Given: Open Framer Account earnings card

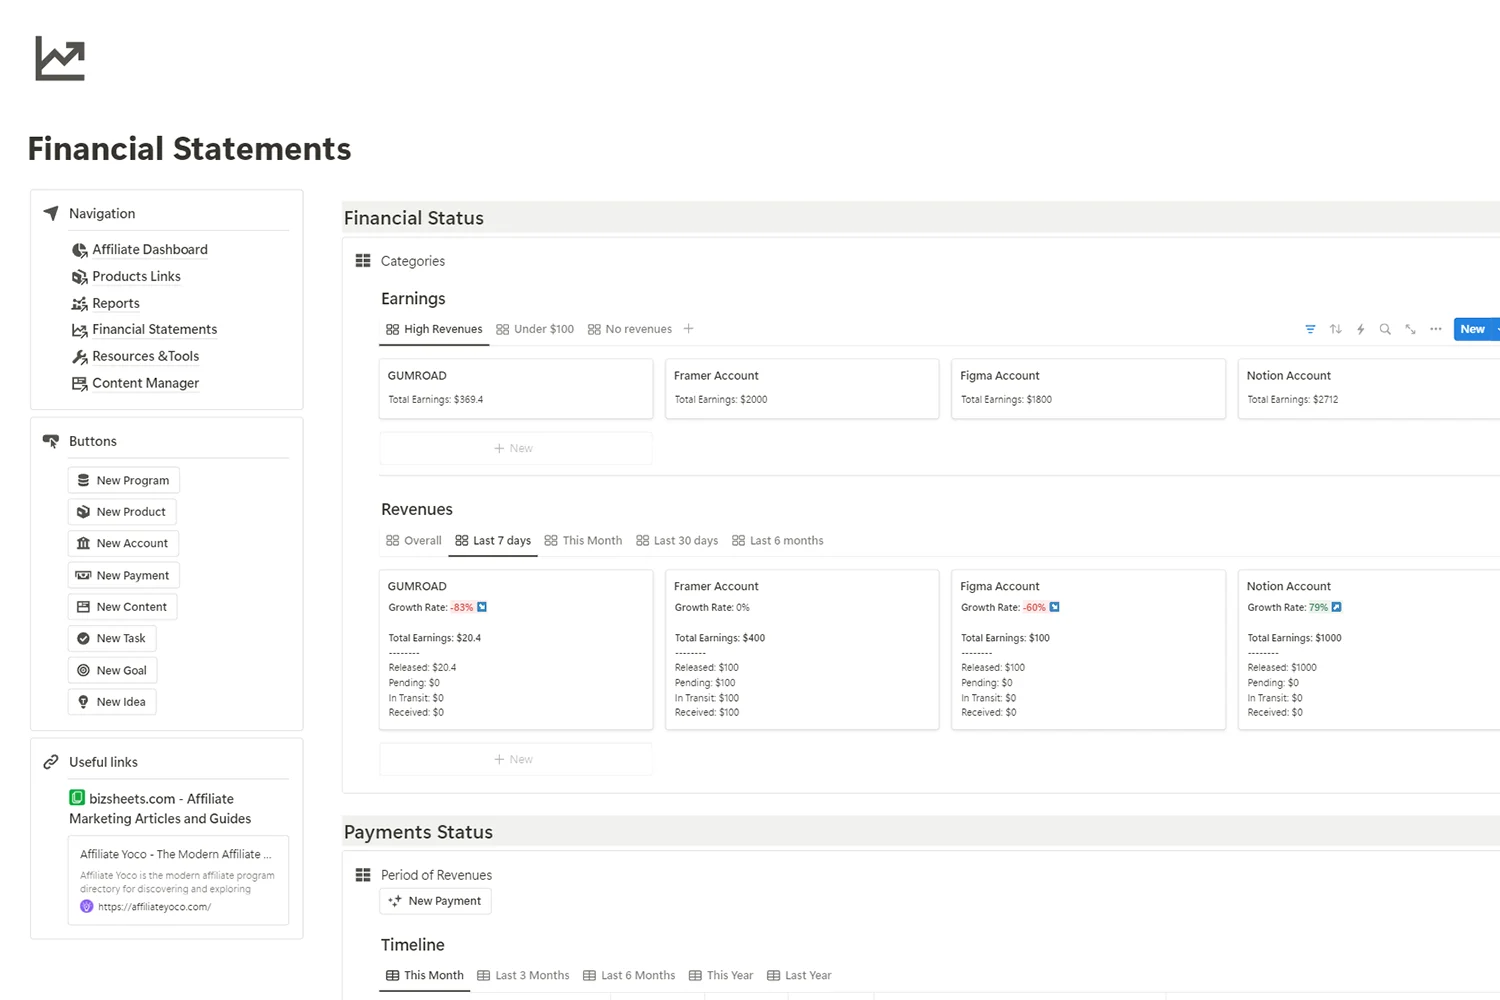Looking at the screenshot, I should tap(802, 388).
